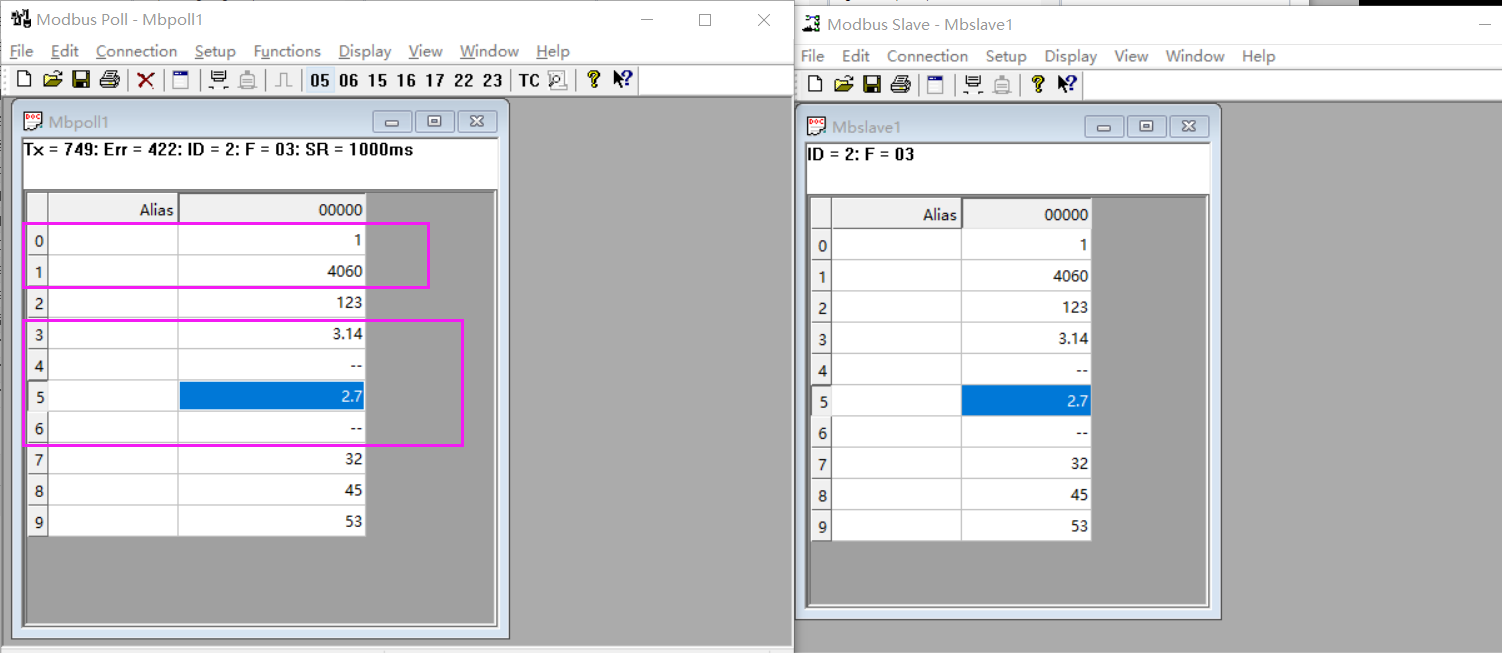Select cell with value 45 in Mbpoll1
Image resolution: width=1502 pixels, height=653 pixels.
[x=272, y=490]
